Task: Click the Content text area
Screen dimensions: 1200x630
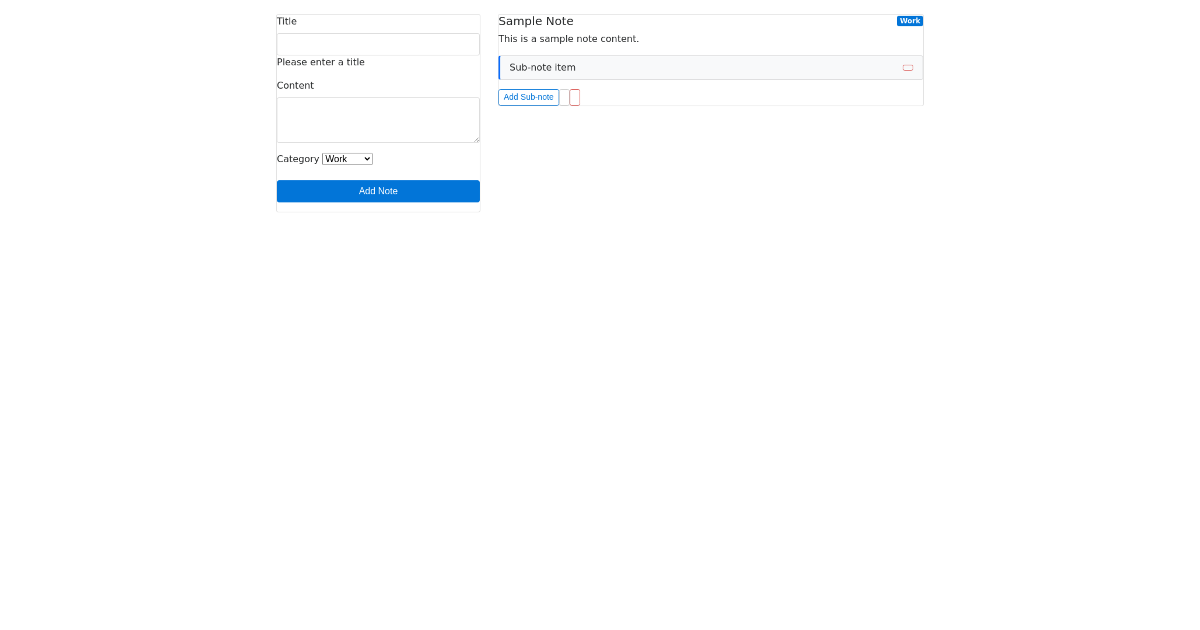Action: pyautogui.click(x=378, y=119)
